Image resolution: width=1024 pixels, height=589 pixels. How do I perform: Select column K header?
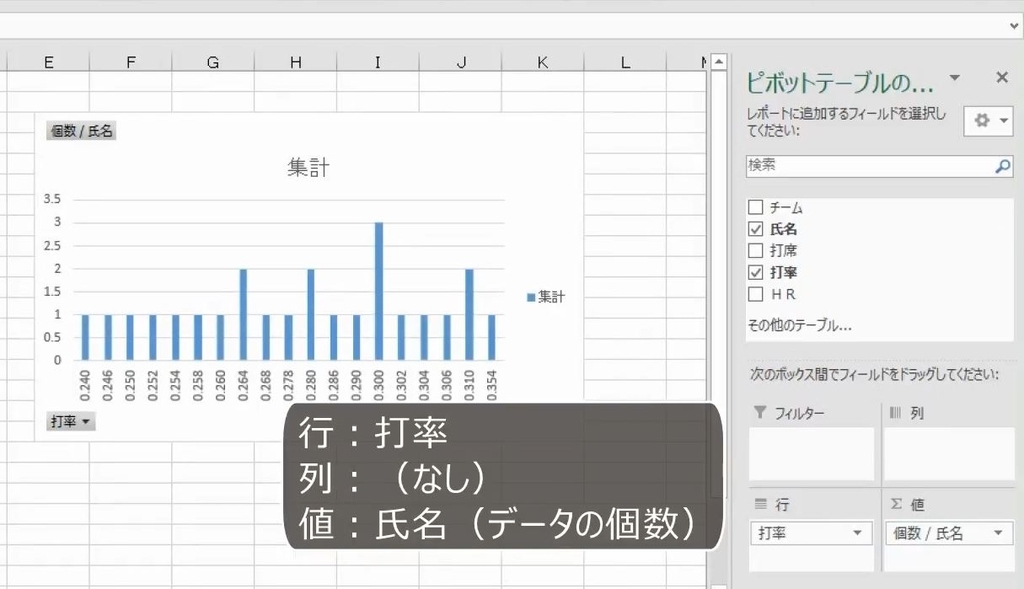[543, 62]
